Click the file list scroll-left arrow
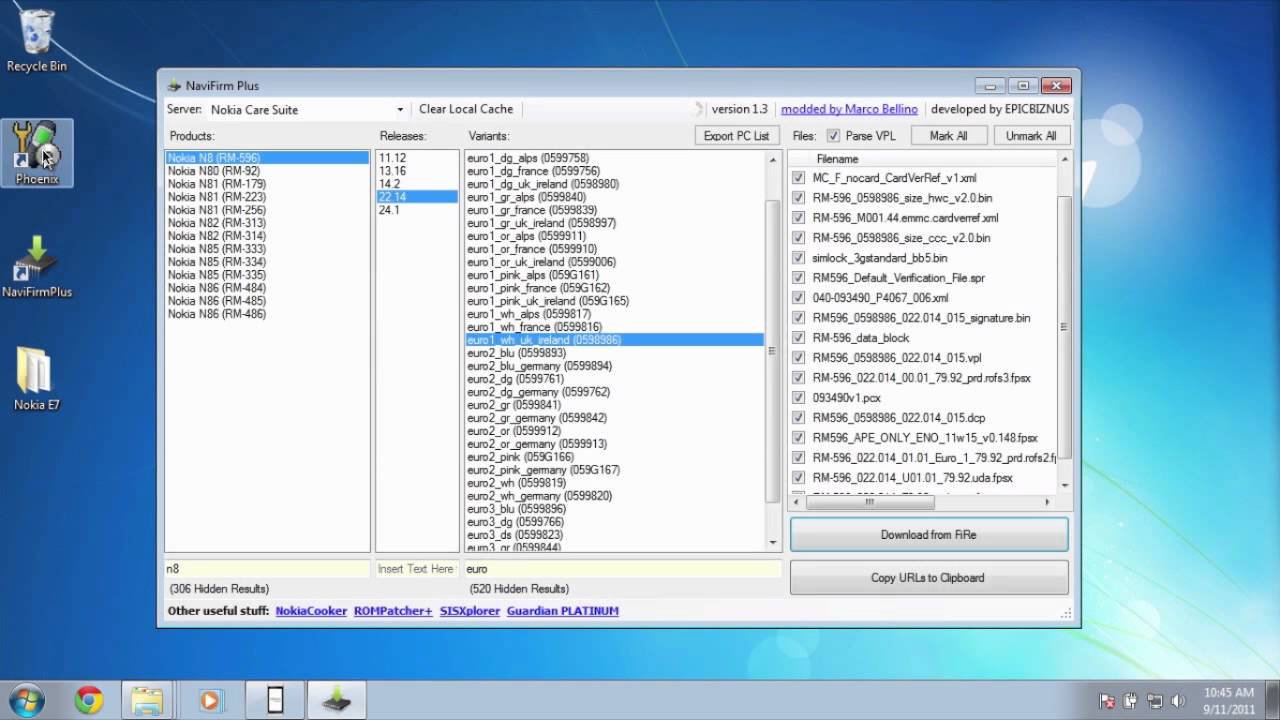1280x720 pixels. [x=797, y=502]
